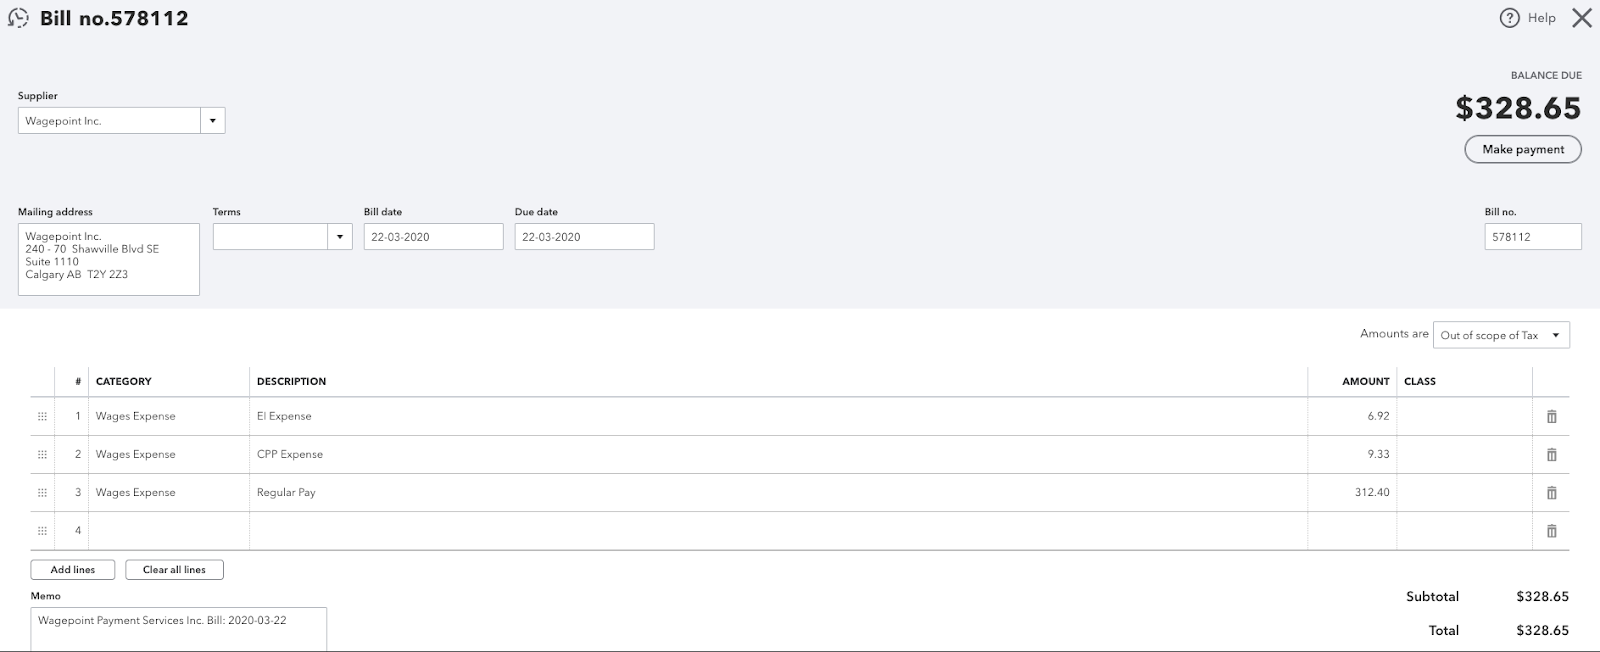Edit the Supplier name field

pos(109,121)
